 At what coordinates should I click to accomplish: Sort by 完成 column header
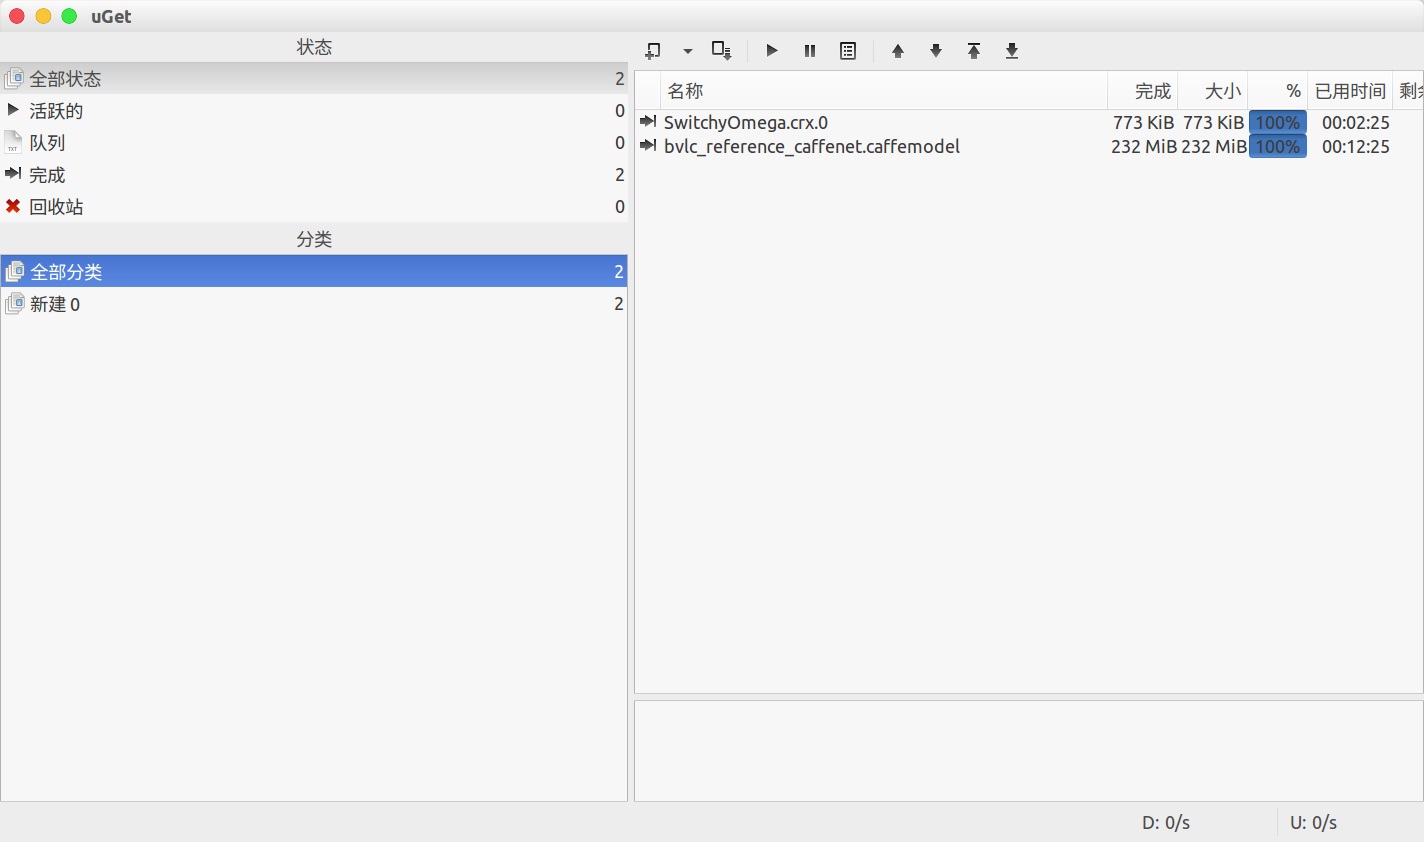pos(1143,91)
